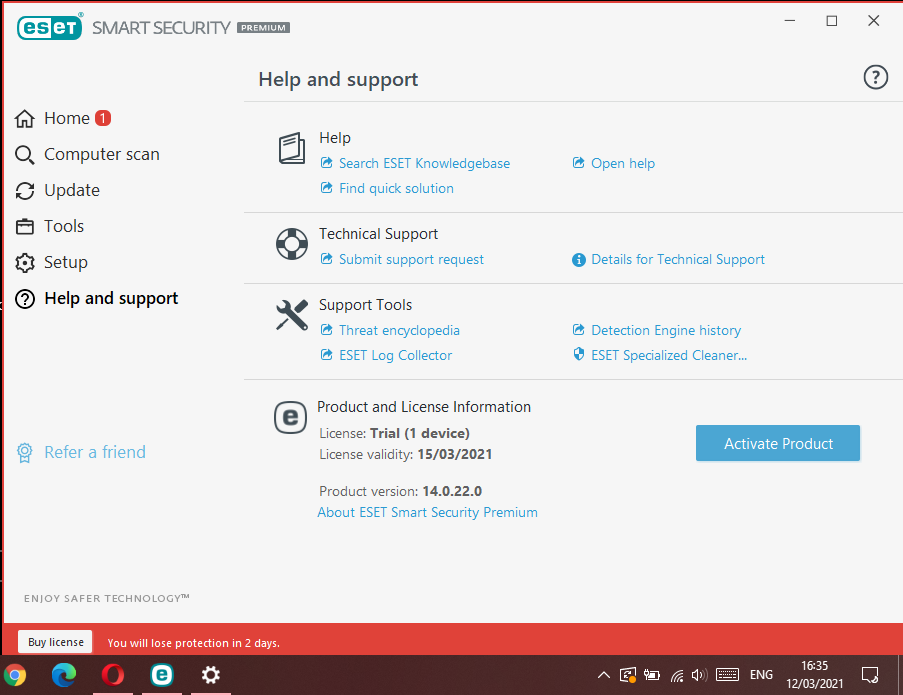Click the volume speaker tray icon
903x695 pixels.
[699, 675]
